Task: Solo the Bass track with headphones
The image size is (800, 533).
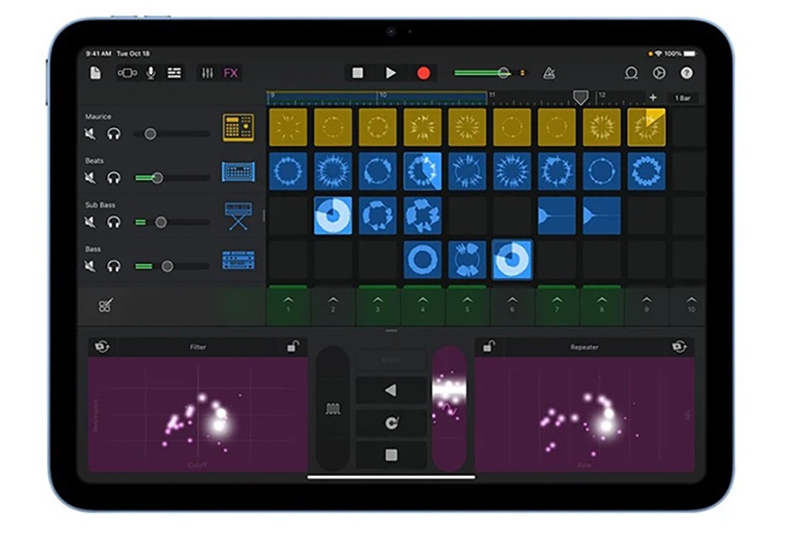Action: pyautogui.click(x=114, y=266)
